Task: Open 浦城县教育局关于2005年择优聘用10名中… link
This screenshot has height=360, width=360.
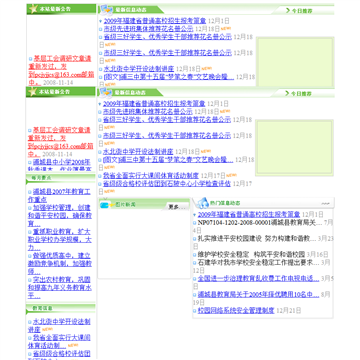Action: point(259,294)
